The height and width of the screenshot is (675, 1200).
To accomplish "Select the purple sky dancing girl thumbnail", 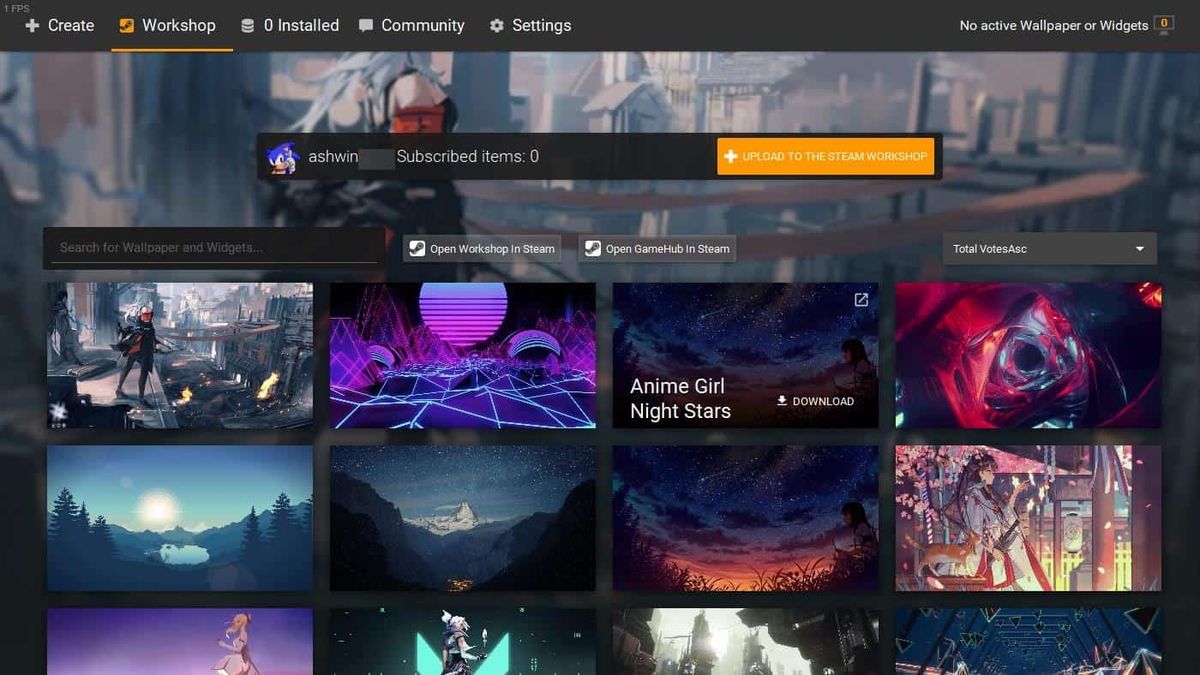I will [180, 641].
